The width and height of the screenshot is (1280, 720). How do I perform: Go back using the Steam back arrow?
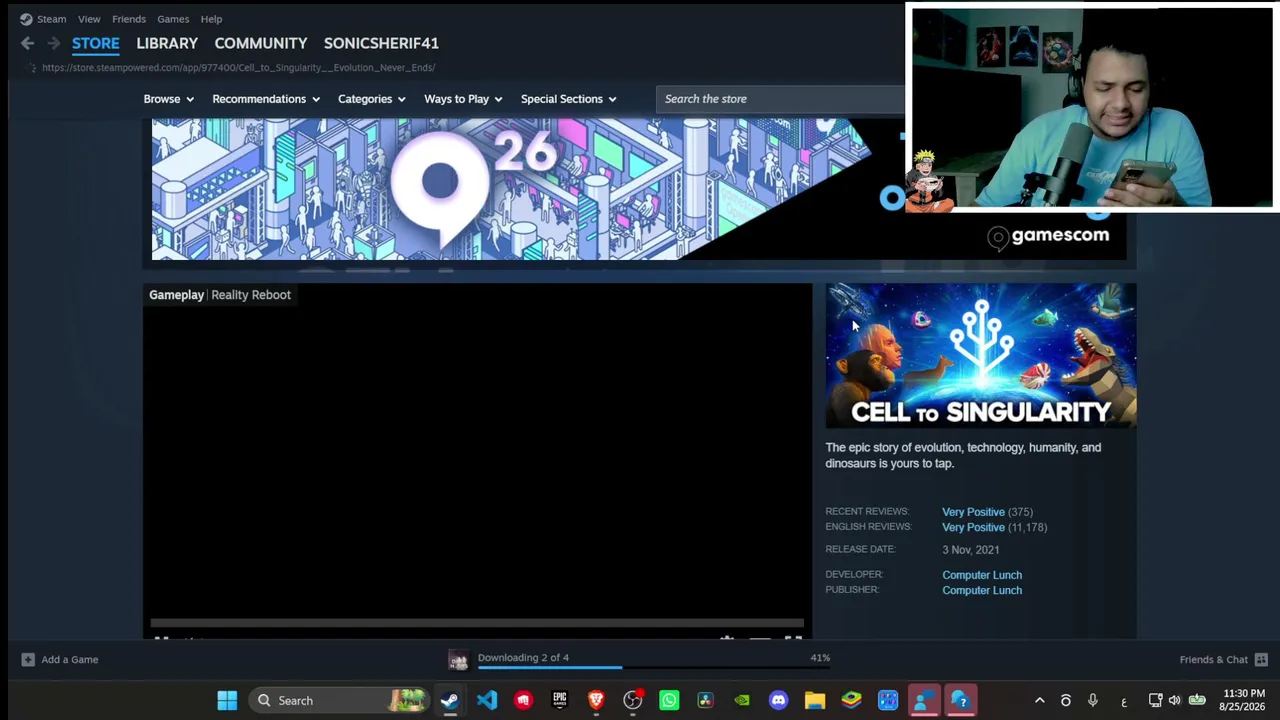pyautogui.click(x=27, y=43)
